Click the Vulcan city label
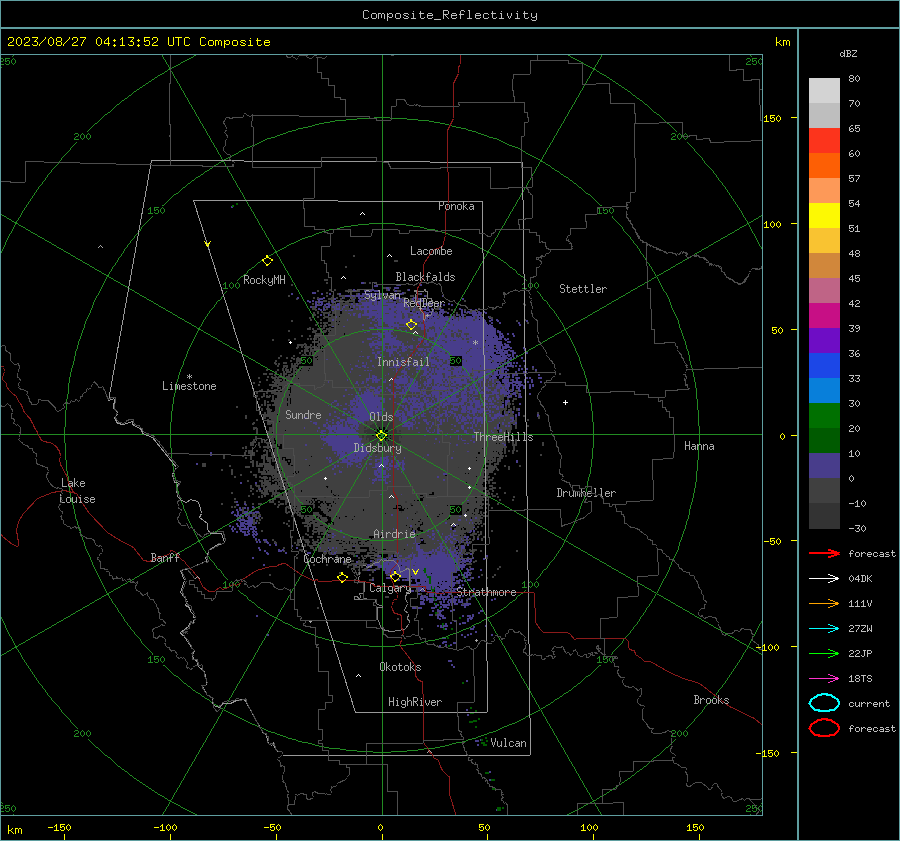 point(508,743)
